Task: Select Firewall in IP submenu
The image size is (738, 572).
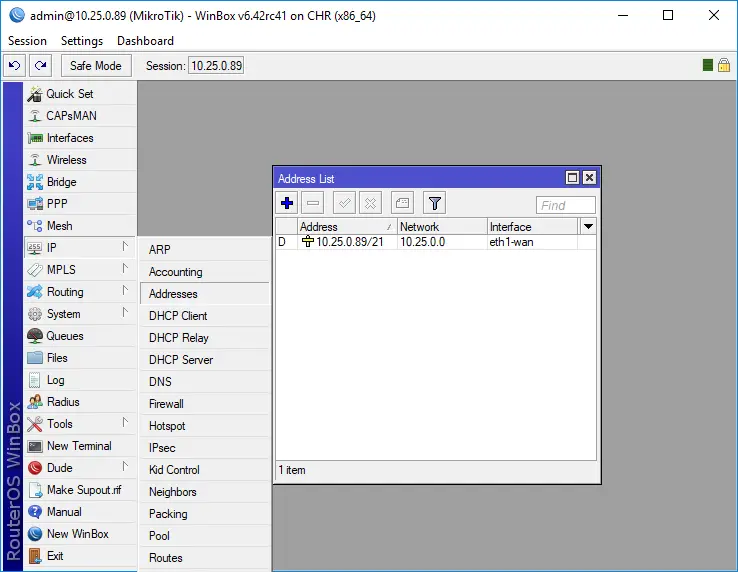Action: pos(205,404)
